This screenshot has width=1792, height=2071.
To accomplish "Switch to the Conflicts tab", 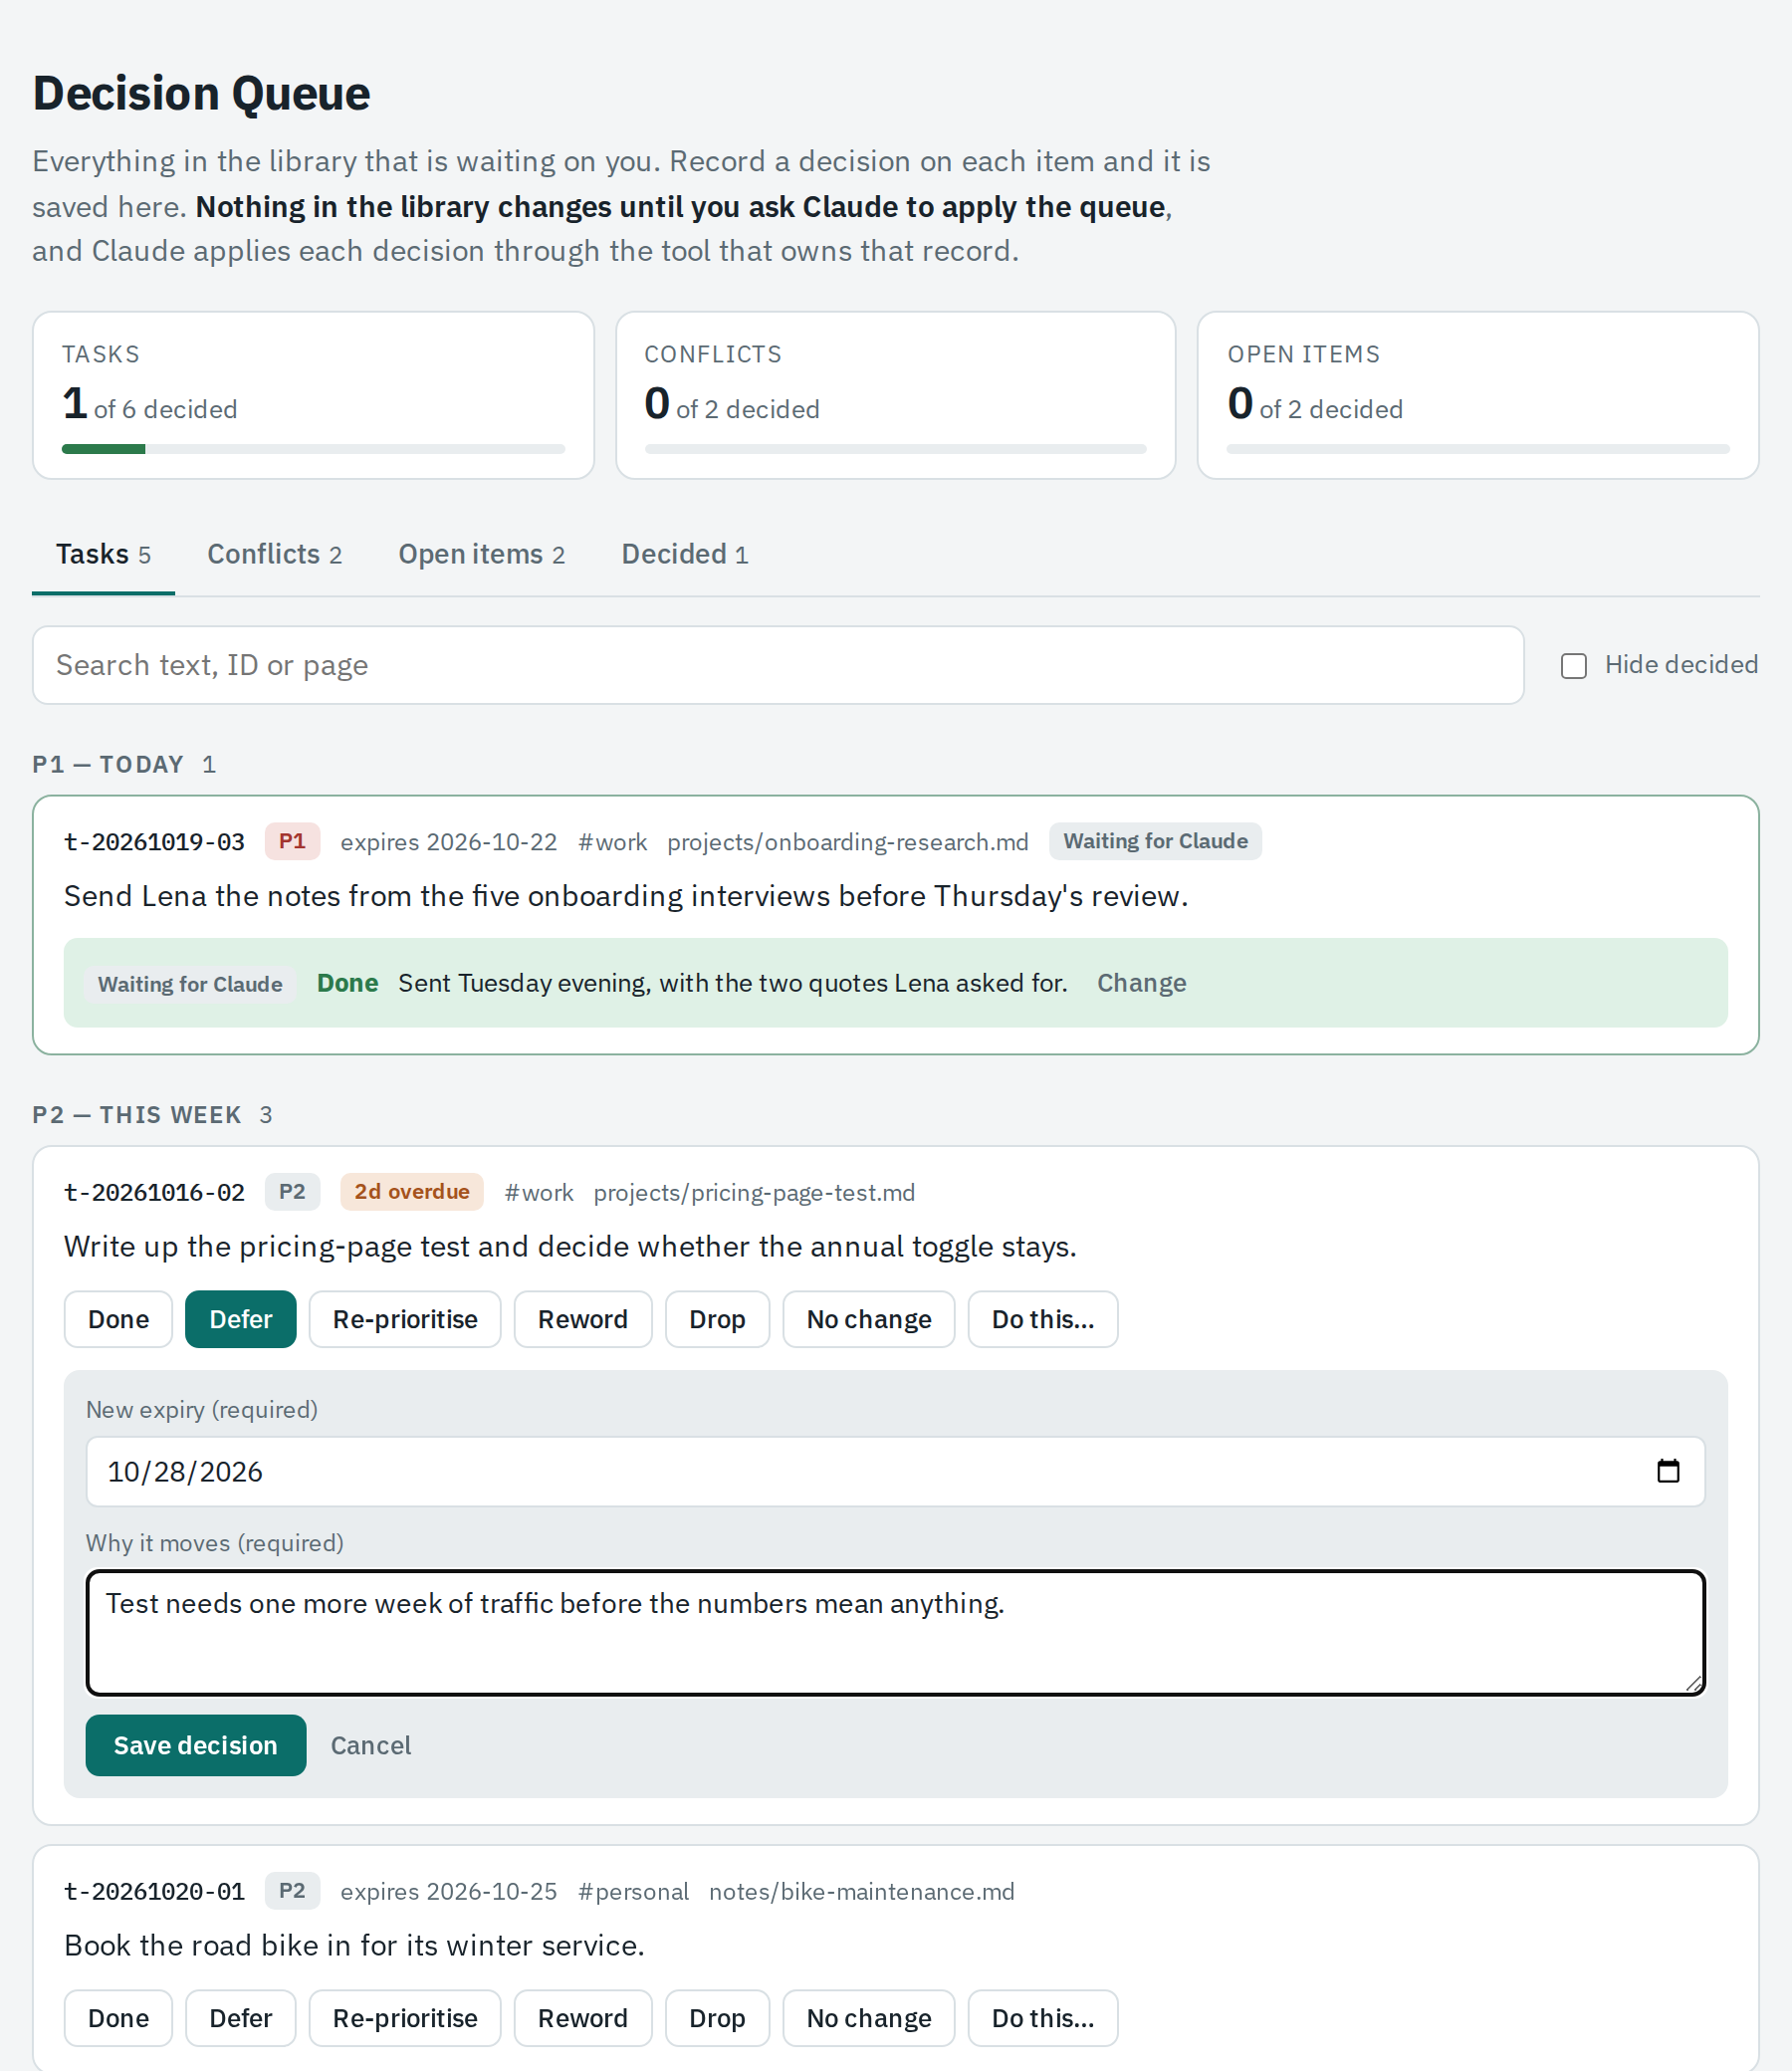I will click(274, 554).
